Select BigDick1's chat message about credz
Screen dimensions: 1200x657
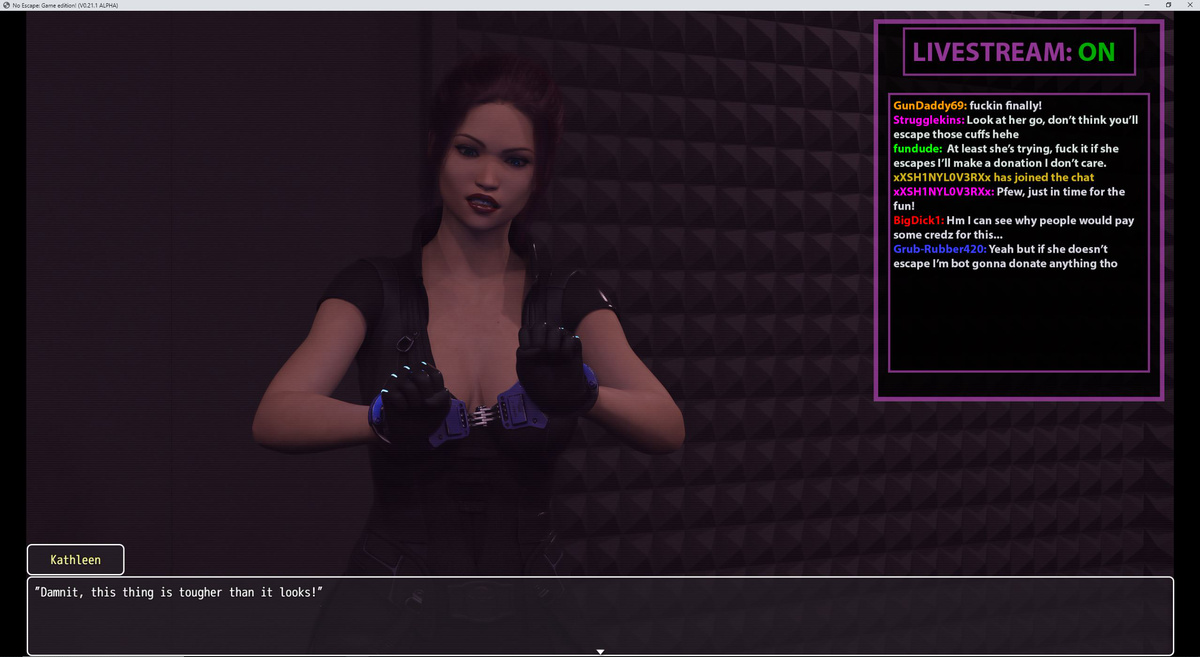[x=1014, y=228]
